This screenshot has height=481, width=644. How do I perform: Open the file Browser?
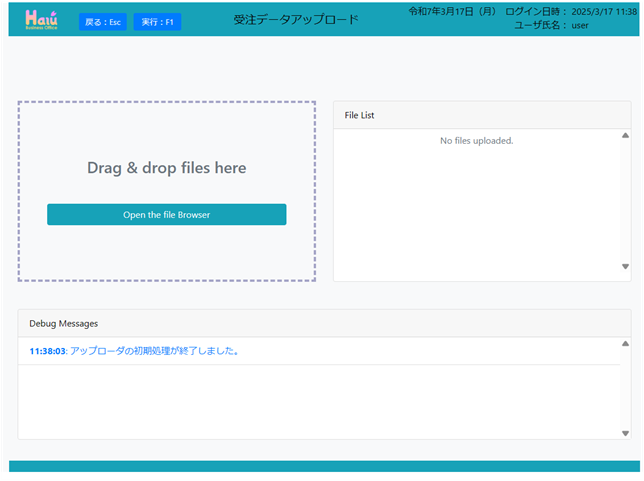167,214
